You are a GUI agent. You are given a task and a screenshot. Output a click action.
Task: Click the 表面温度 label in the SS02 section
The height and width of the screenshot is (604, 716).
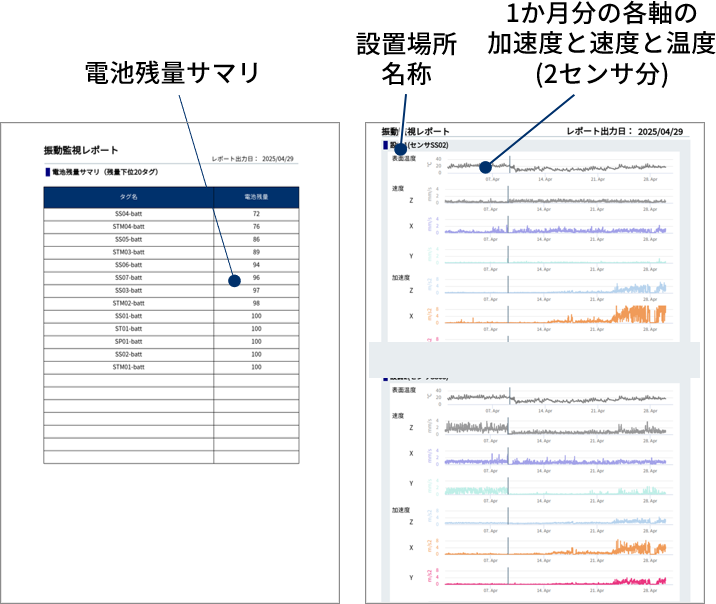click(404, 158)
